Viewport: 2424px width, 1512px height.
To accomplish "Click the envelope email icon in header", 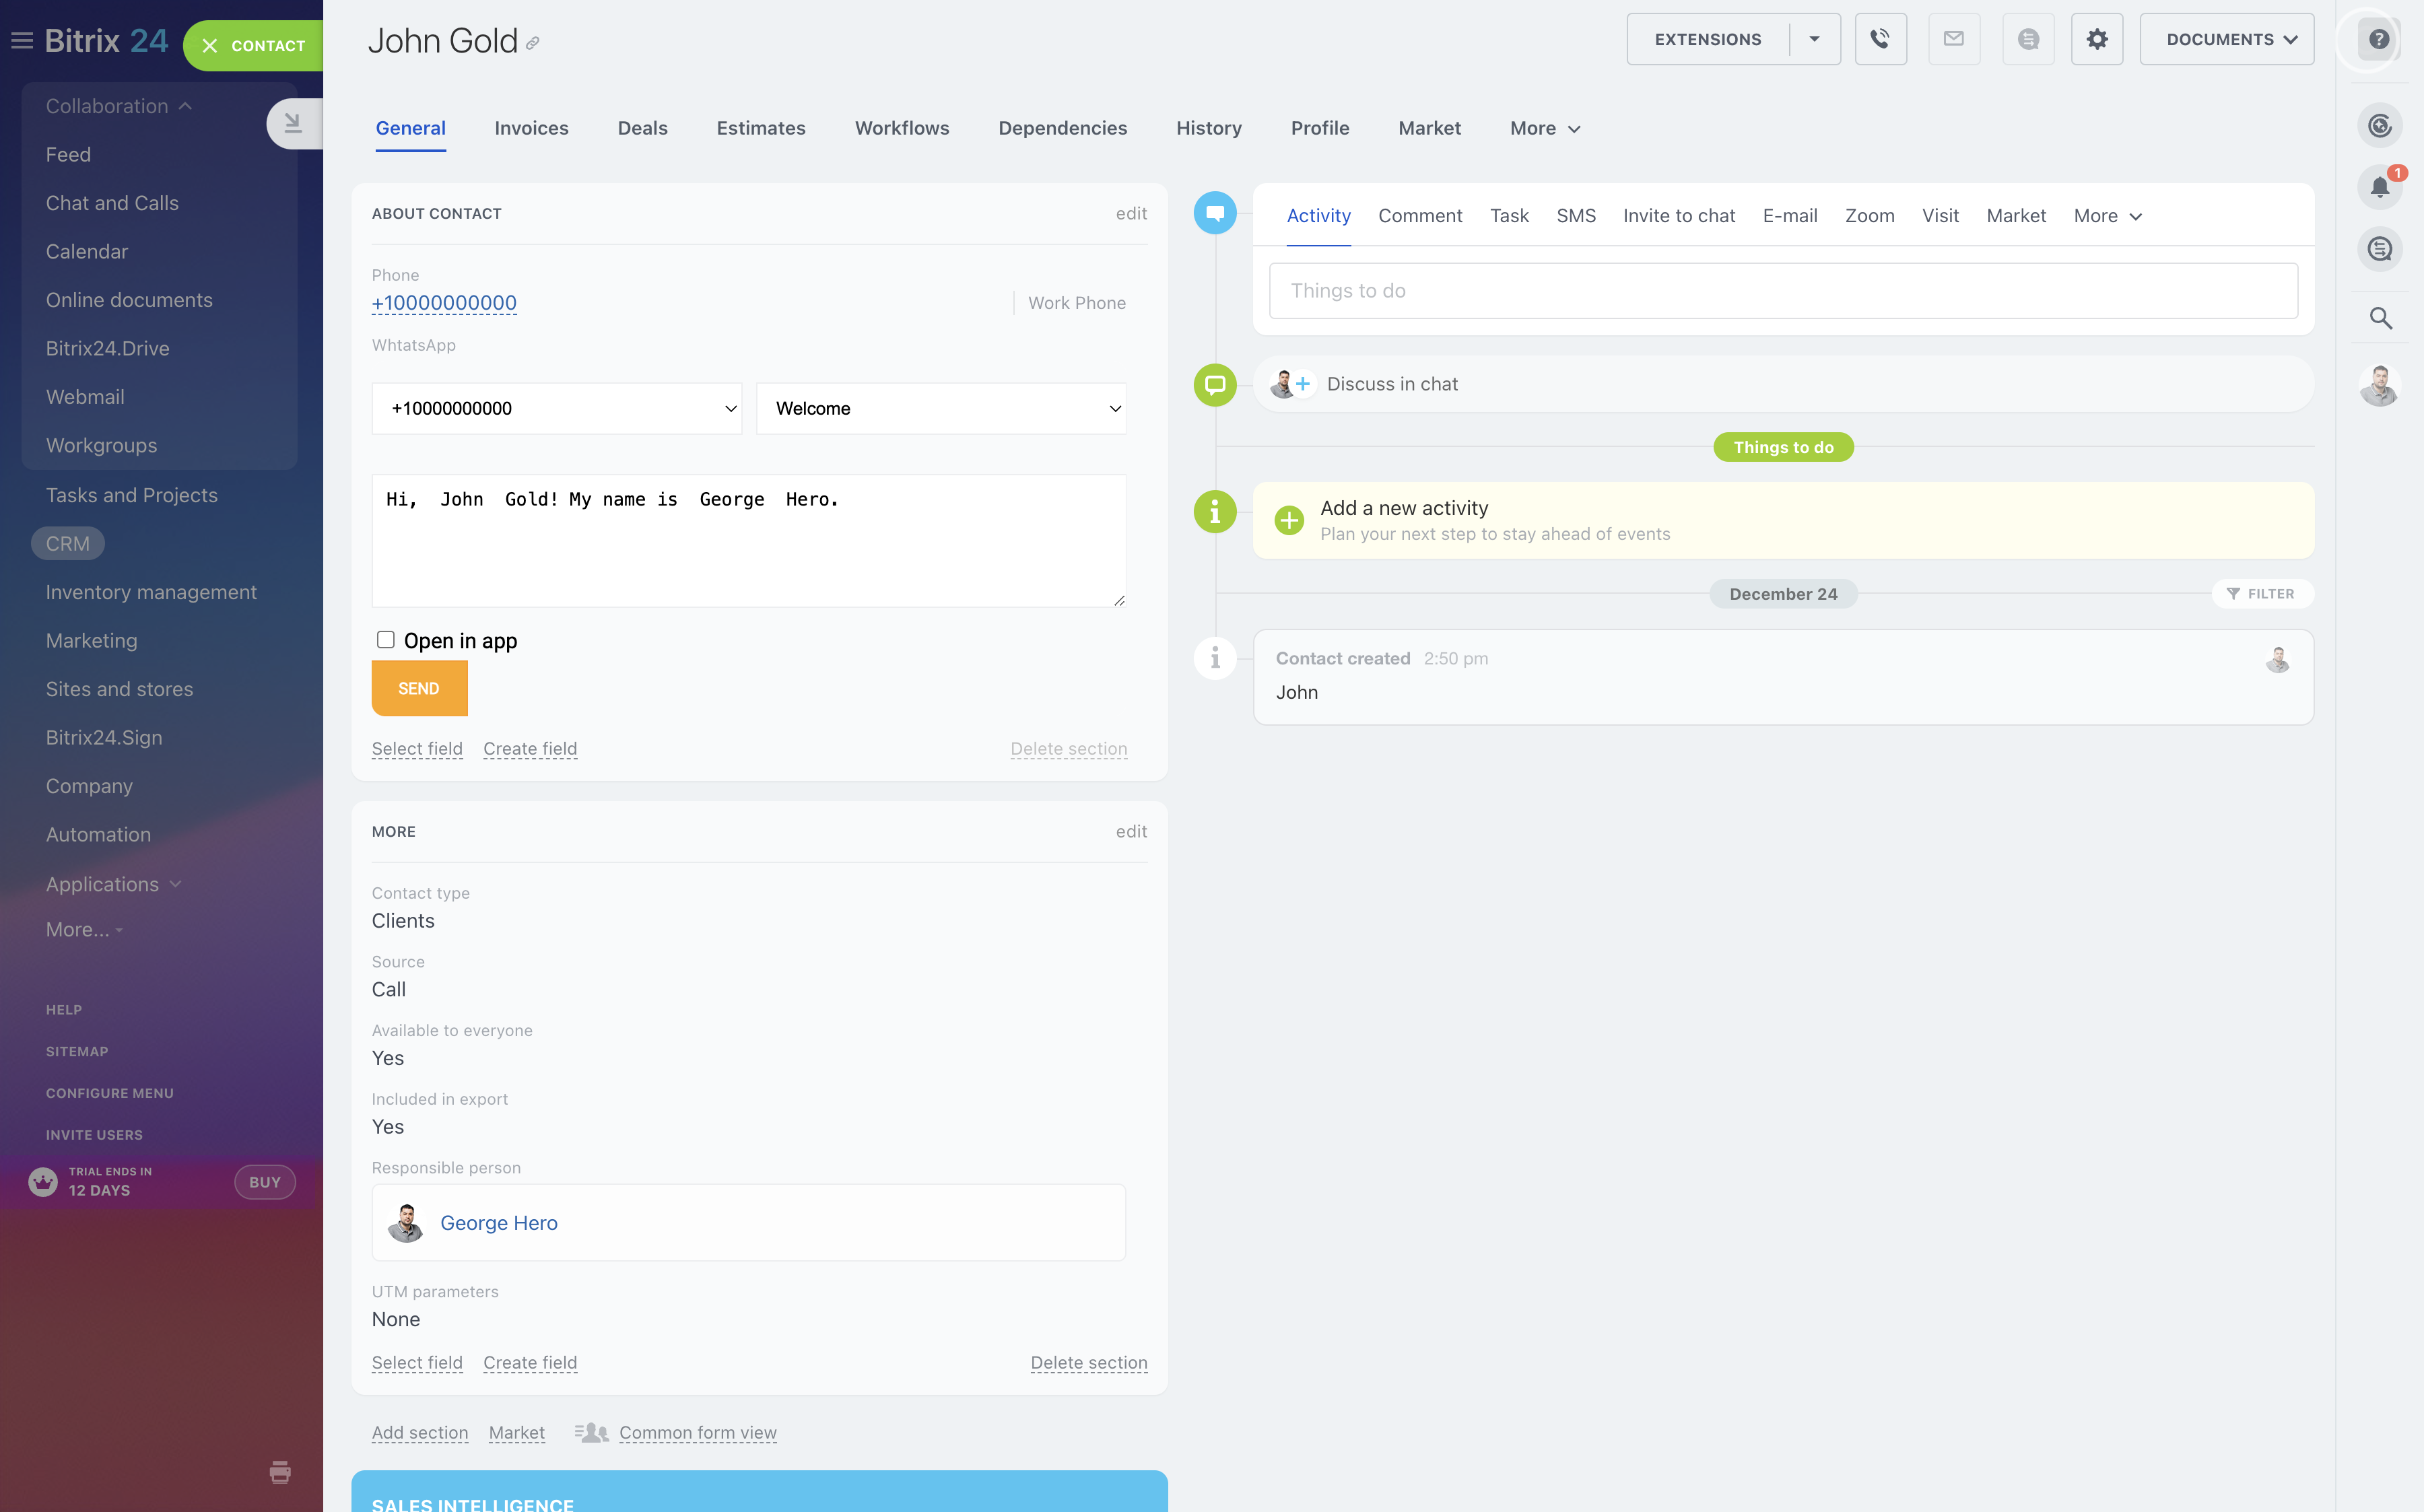I will click(1953, 39).
